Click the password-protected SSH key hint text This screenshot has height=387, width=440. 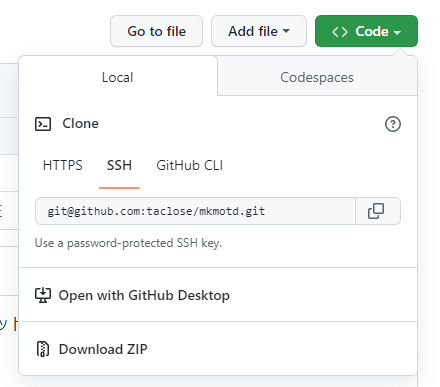pos(128,243)
